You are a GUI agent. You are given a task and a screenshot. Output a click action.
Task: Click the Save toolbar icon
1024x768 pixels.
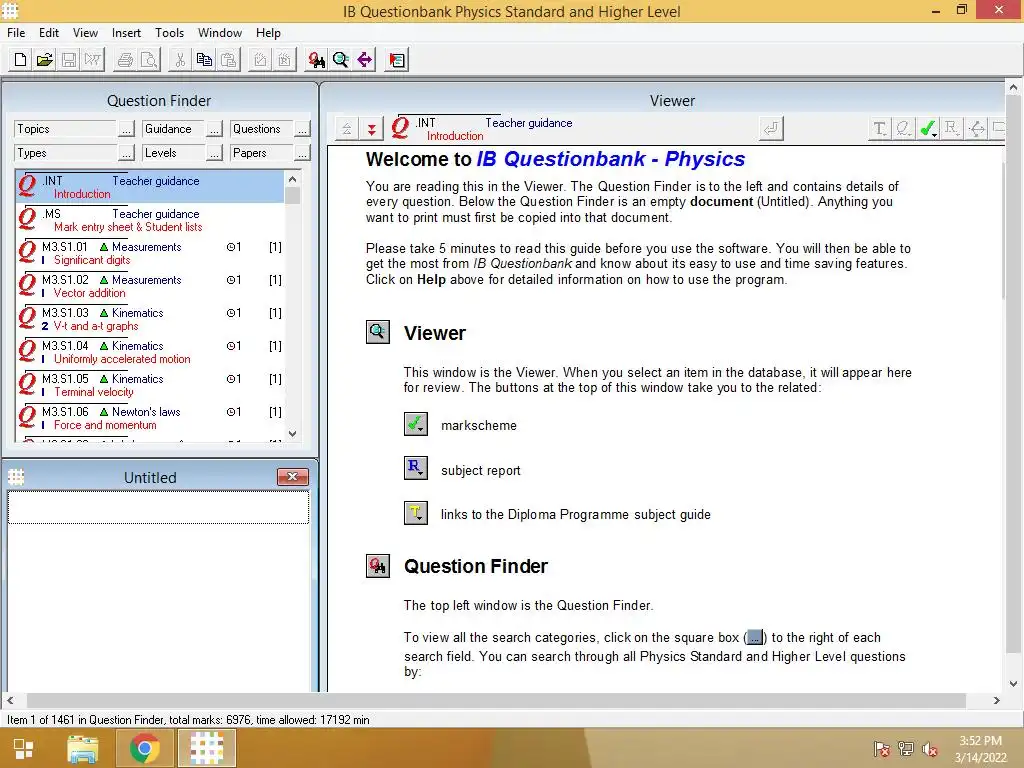point(69,60)
